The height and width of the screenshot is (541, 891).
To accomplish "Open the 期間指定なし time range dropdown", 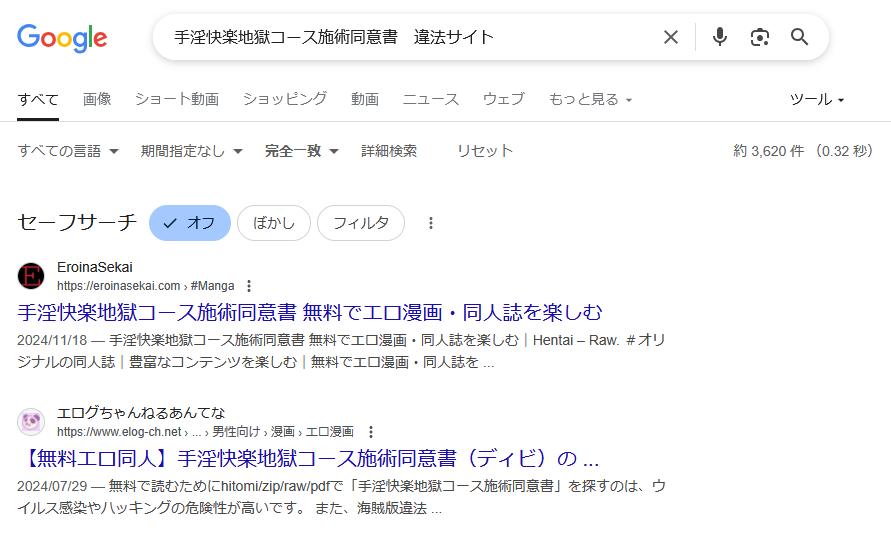I will (x=192, y=151).
